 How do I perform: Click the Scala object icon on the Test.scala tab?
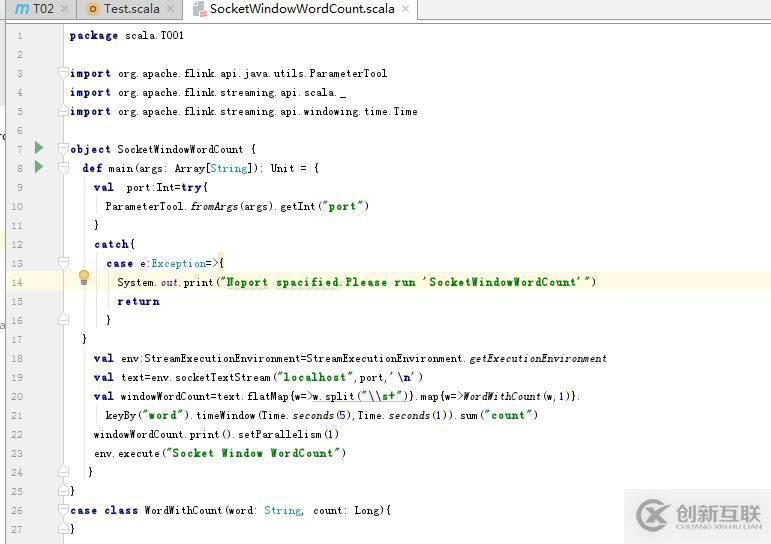[x=93, y=9]
